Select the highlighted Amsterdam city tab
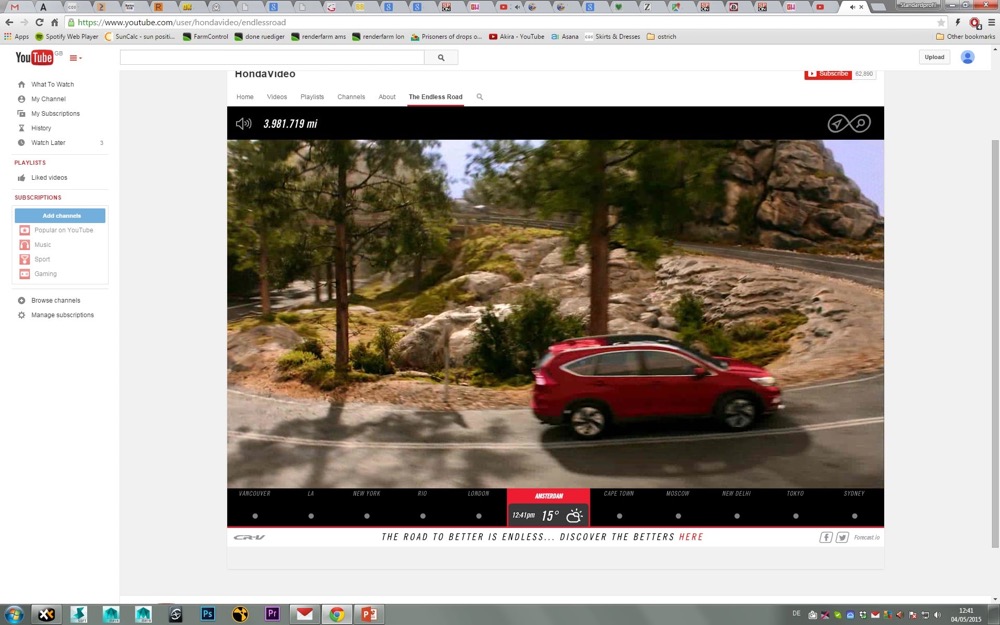The width and height of the screenshot is (1000, 625). (548, 508)
